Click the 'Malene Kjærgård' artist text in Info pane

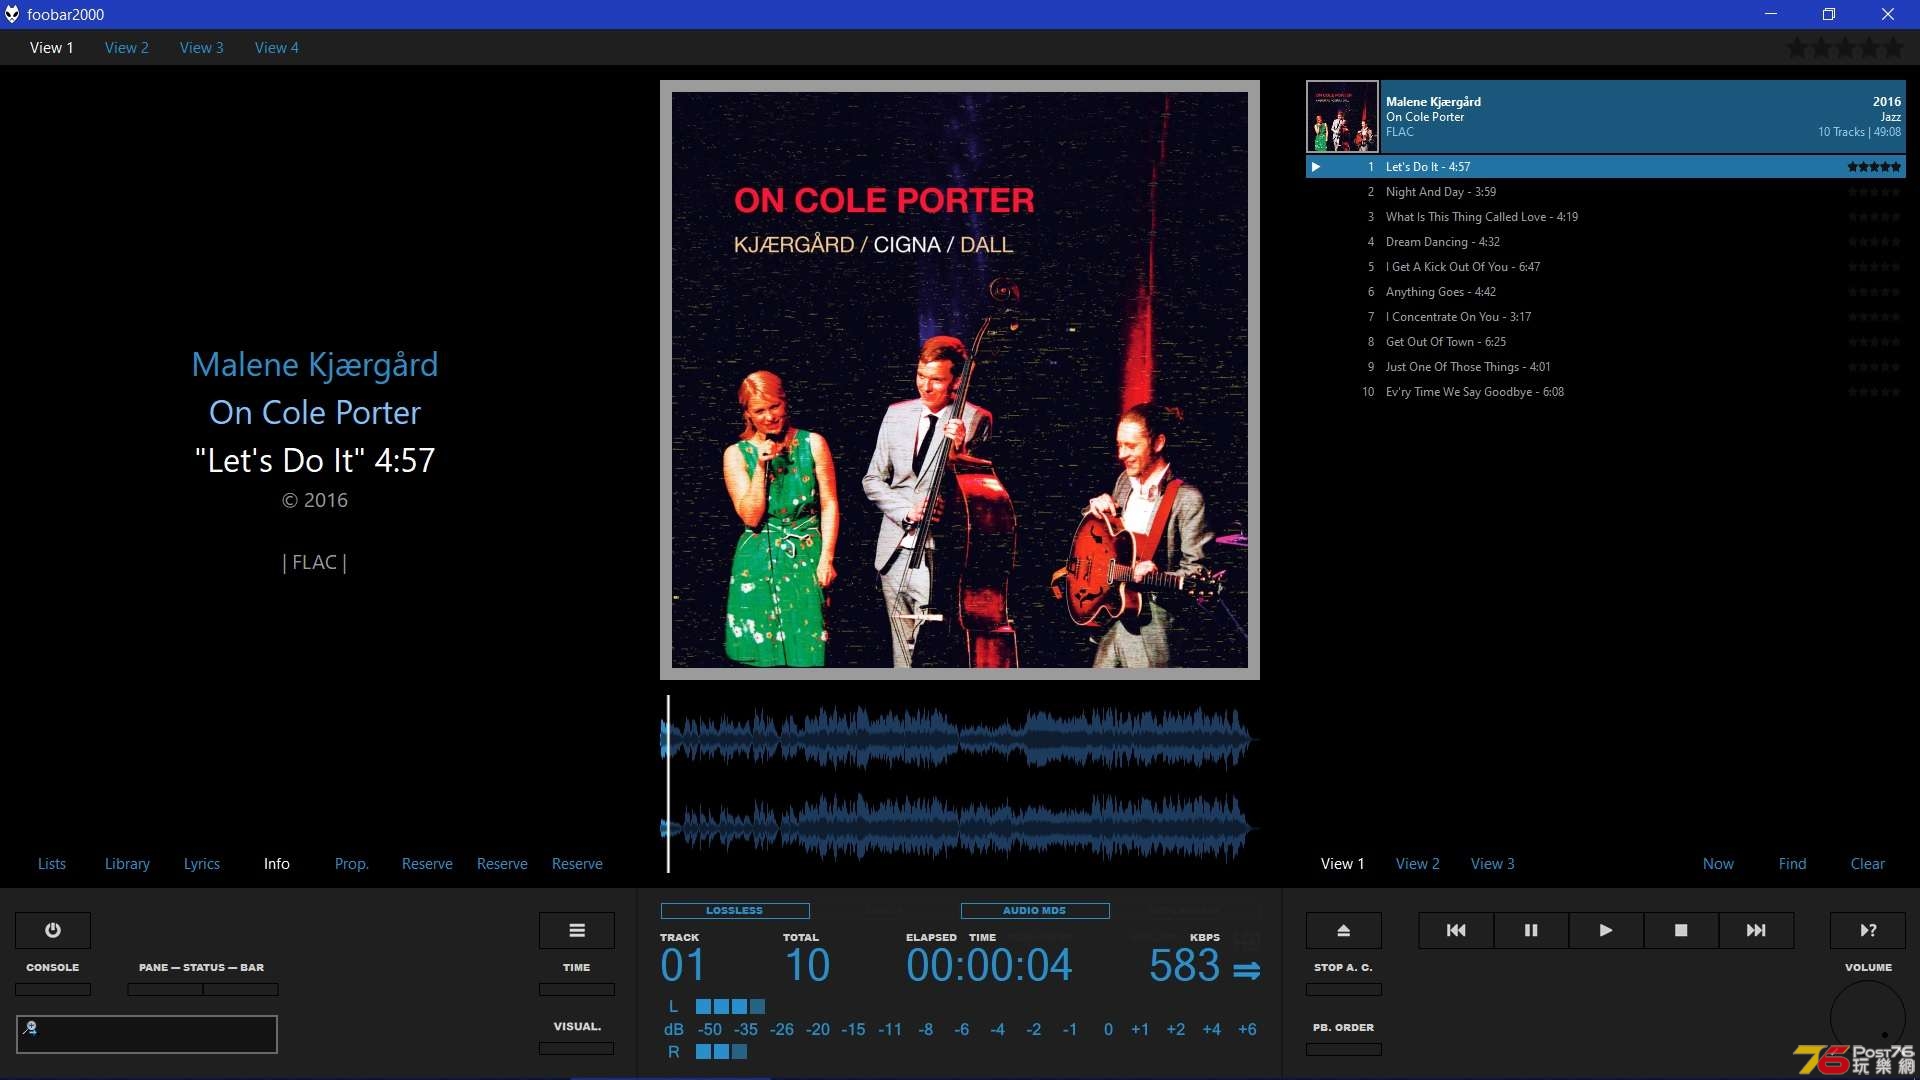tap(315, 365)
